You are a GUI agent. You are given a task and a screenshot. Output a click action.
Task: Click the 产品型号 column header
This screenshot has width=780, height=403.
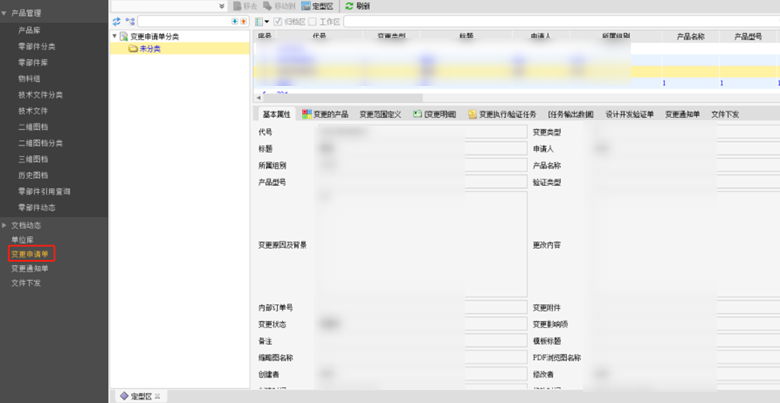(x=748, y=36)
